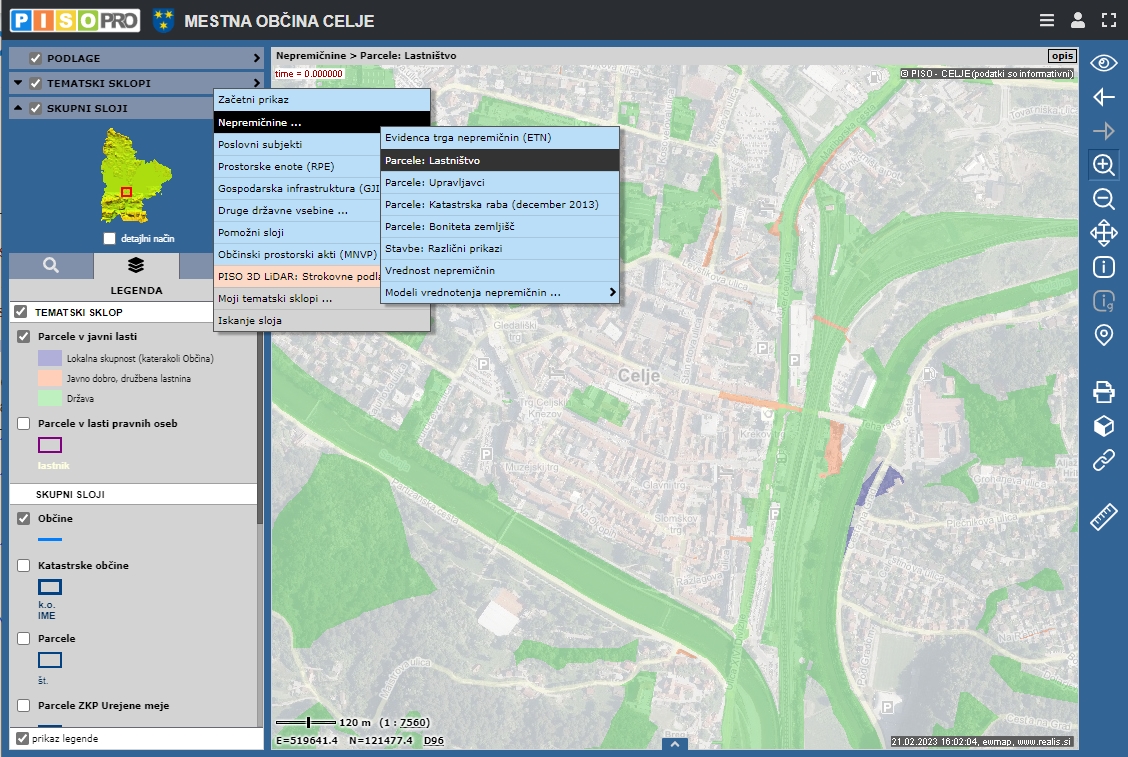The image size is (1128, 757).
Task: Go back to previous map view
Action: click(1104, 97)
